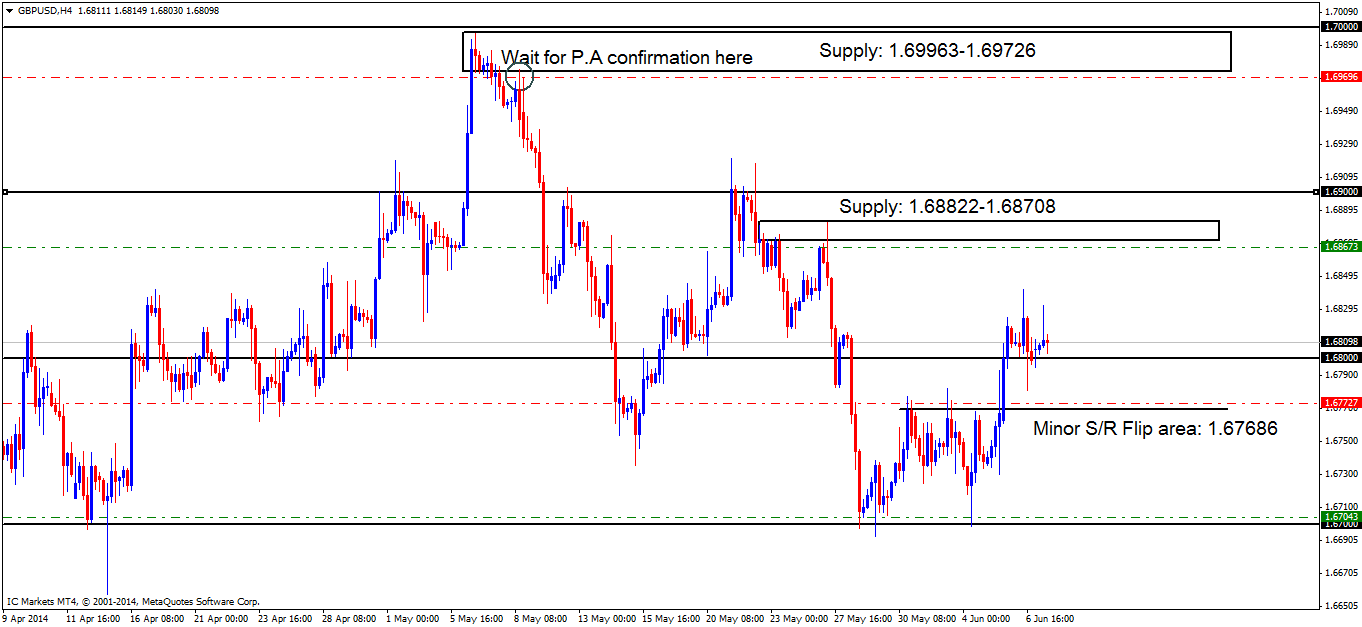This screenshot has height=627, width=1362.
Task: Click the 1.69490 price scale value
Action: (x=1340, y=110)
